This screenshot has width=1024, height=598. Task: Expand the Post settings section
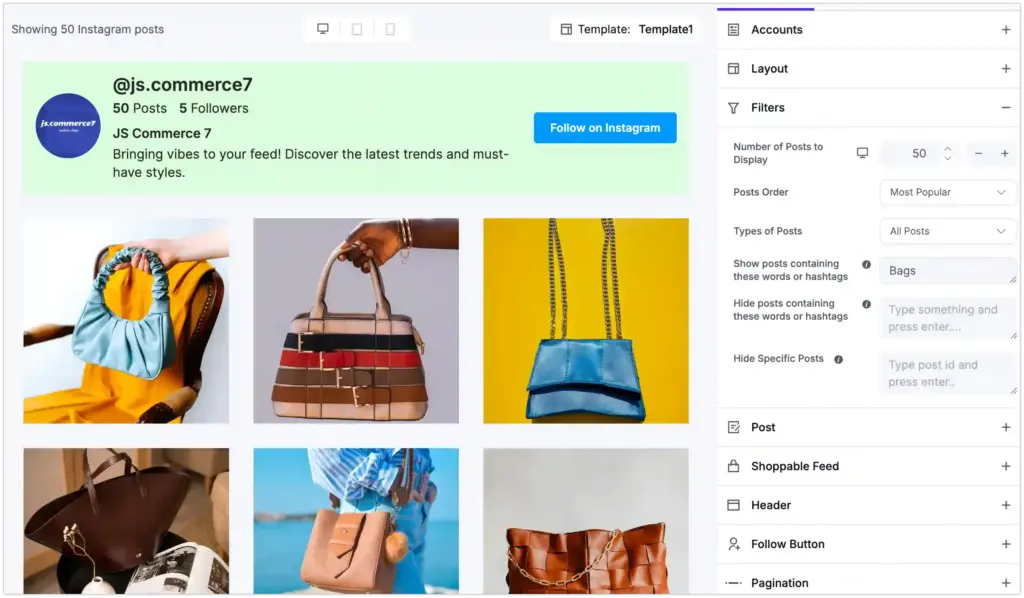[1007, 427]
